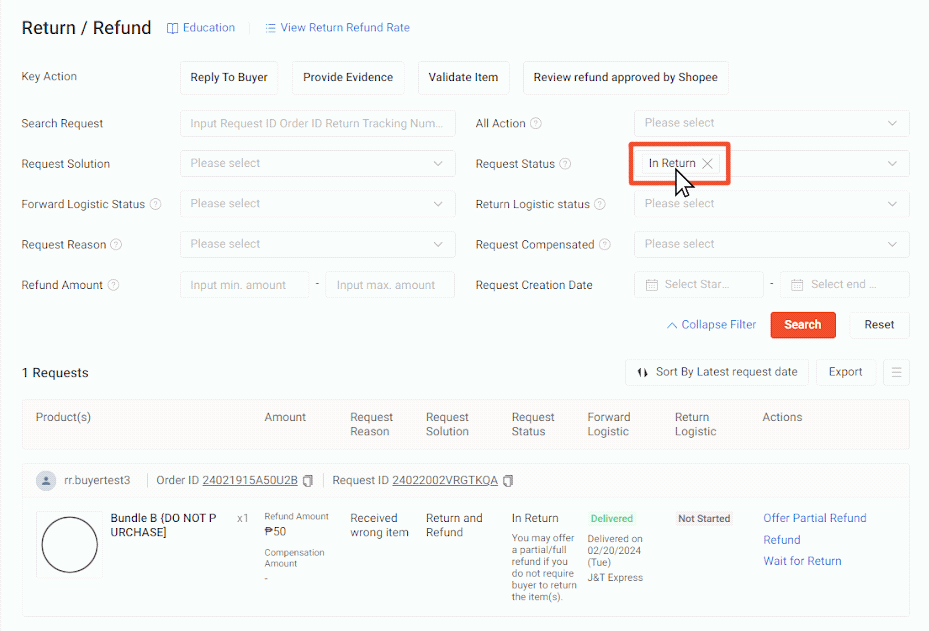Viewport: 929px width, 631px height.
Task: Click the Search Request input field
Action: pyautogui.click(x=317, y=124)
